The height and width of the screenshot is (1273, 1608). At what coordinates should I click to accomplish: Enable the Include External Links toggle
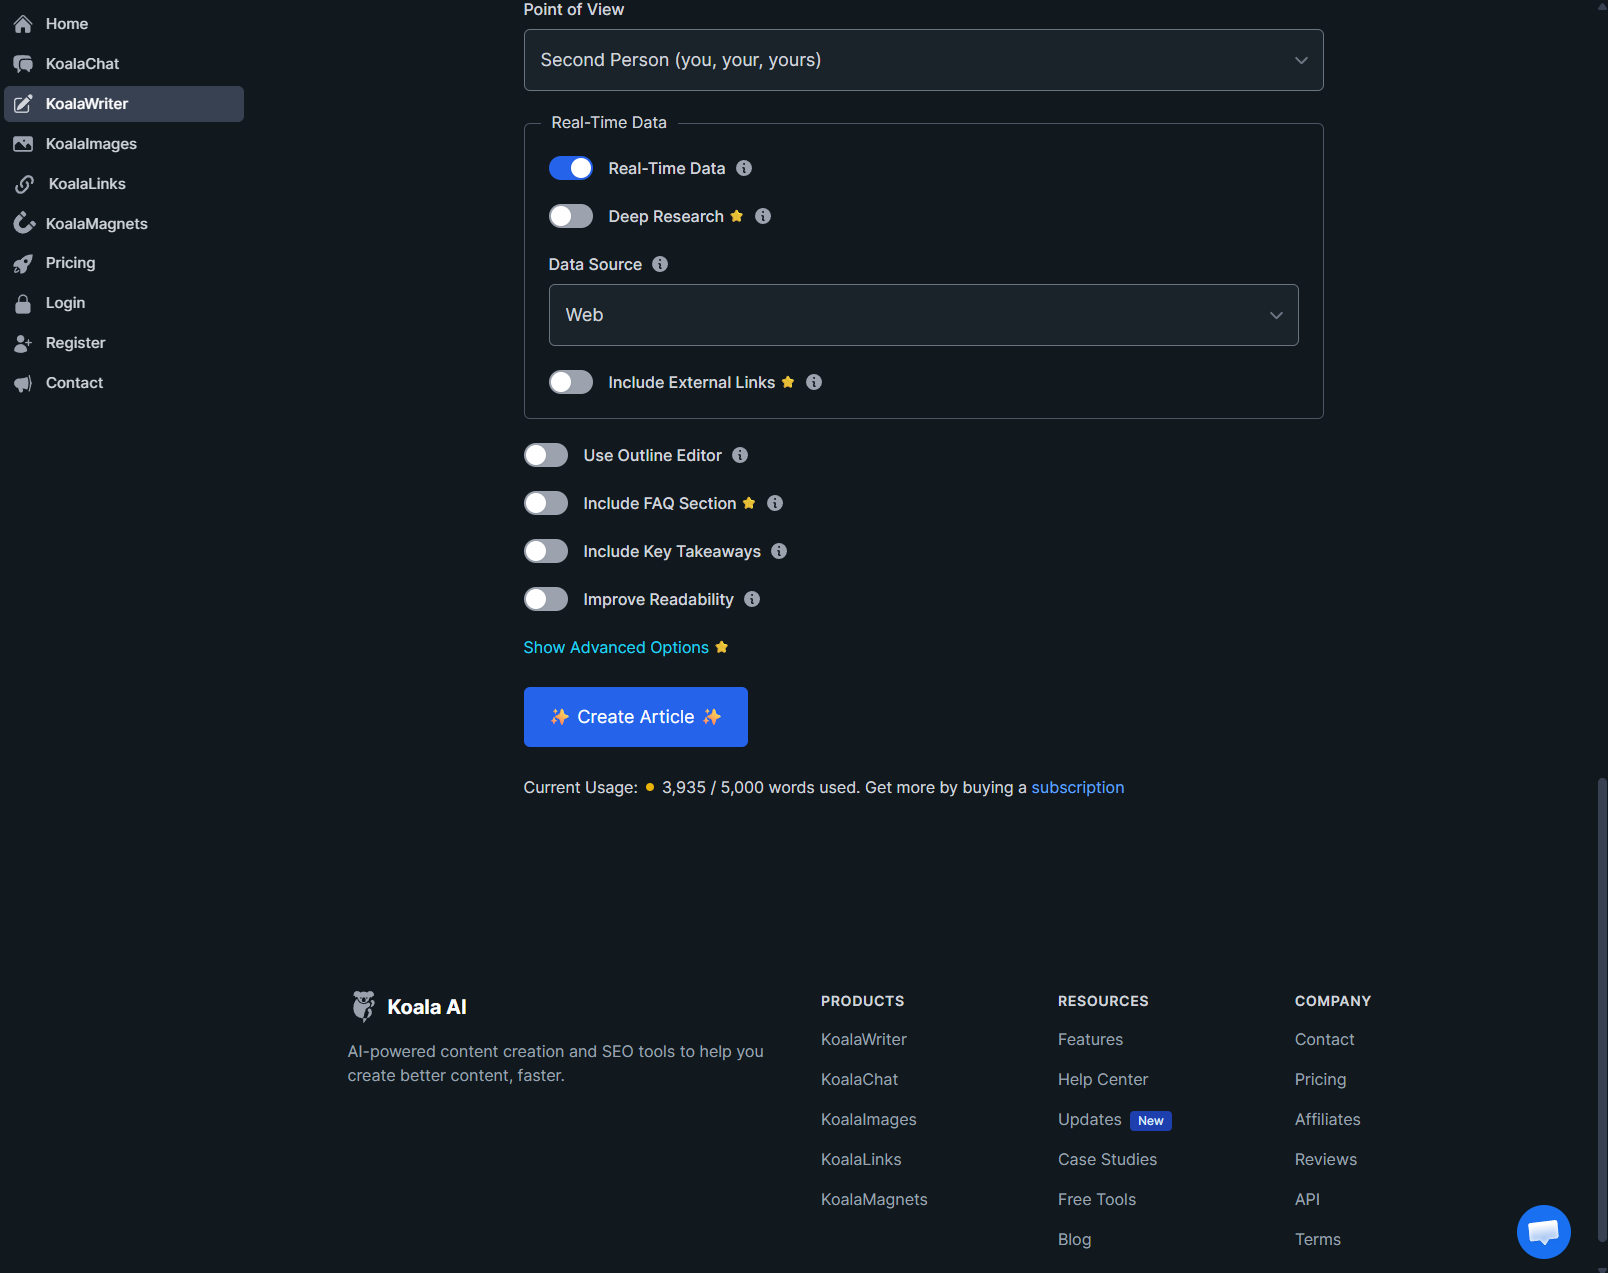(571, 382)
